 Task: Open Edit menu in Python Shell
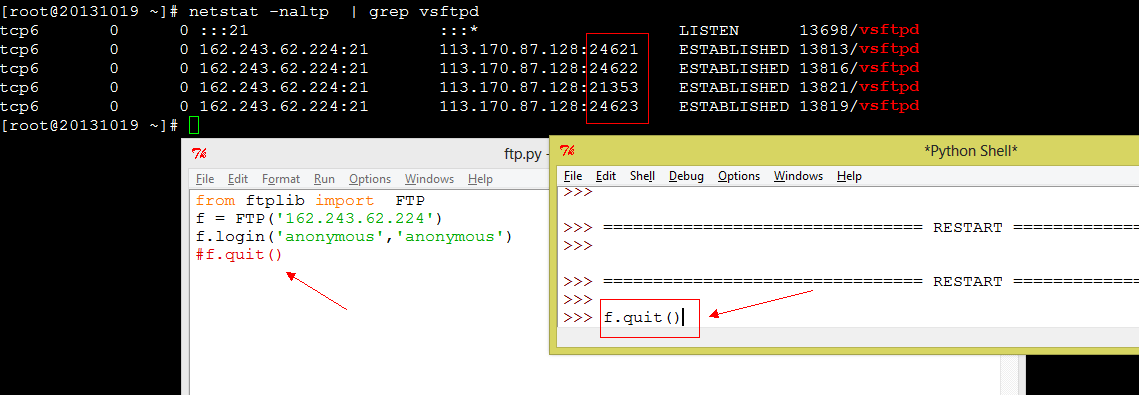(606, 176)
